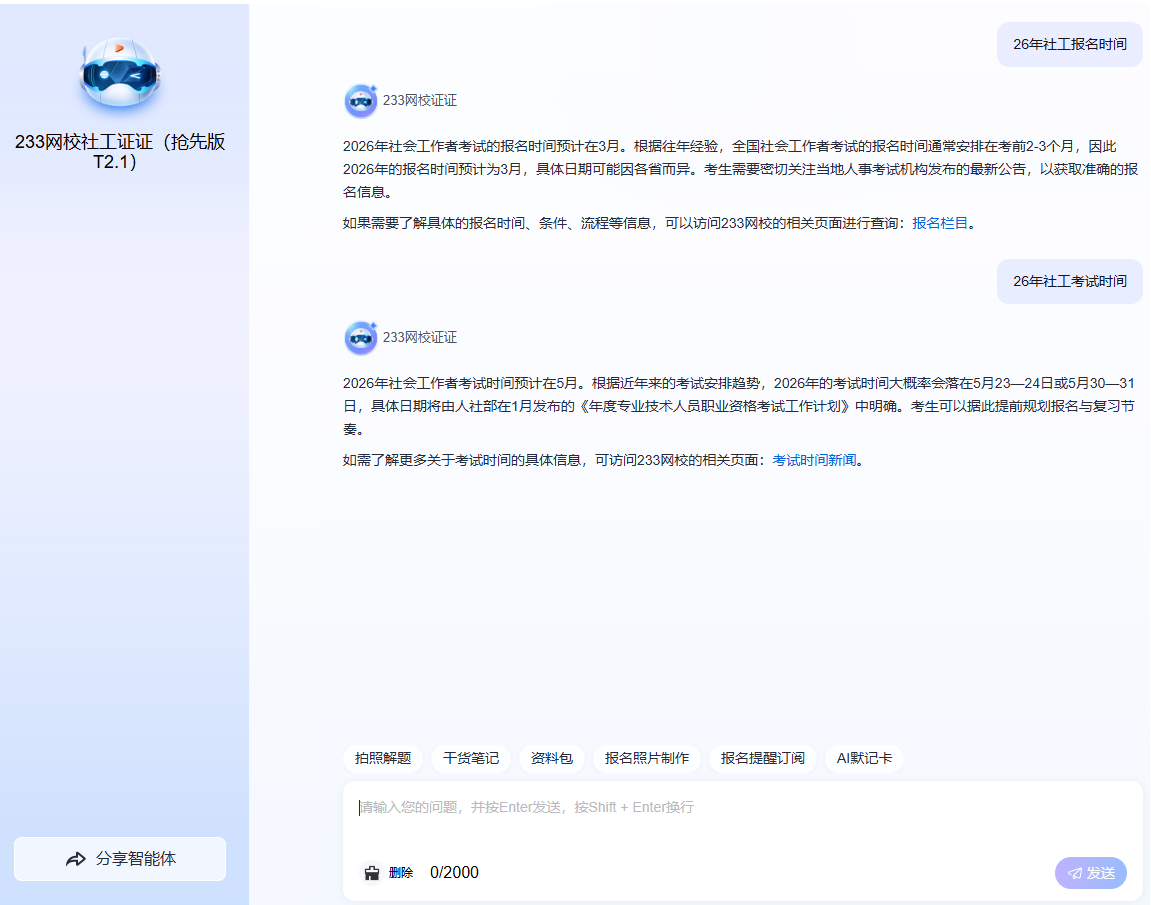Click the 分享智能体 share button
The height and width of the screenshot is (905, 1151).
click(120, 859)
